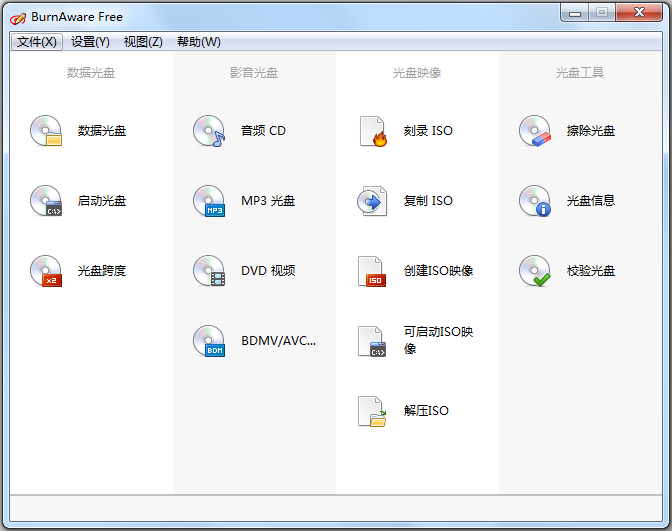Click the 启动光盘 boot disc icon
The image size is (672, 531).
pyautogui.click(x=46, y=201)
